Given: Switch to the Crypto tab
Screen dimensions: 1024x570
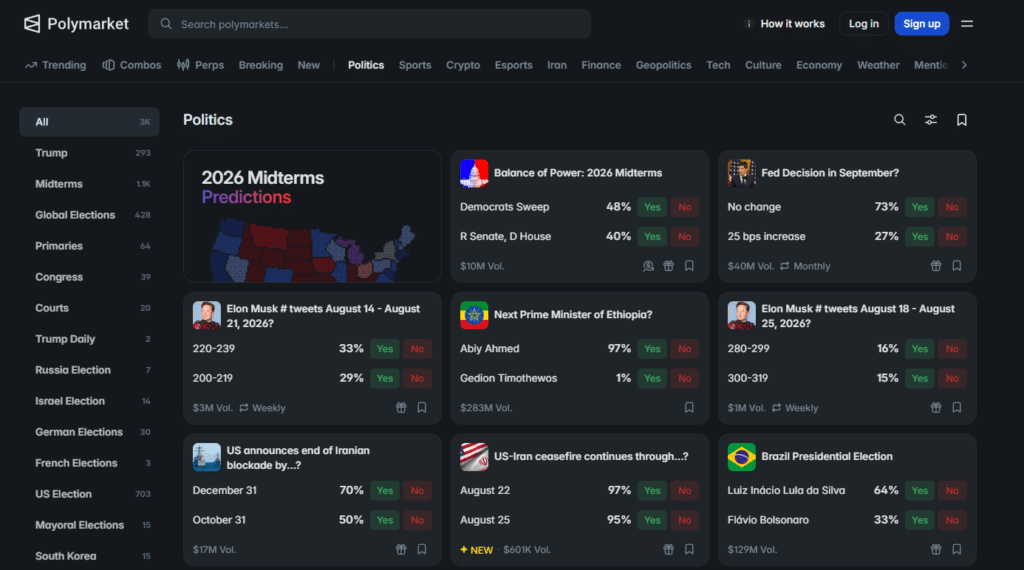Looking at the screenshot, I should 463,65.
